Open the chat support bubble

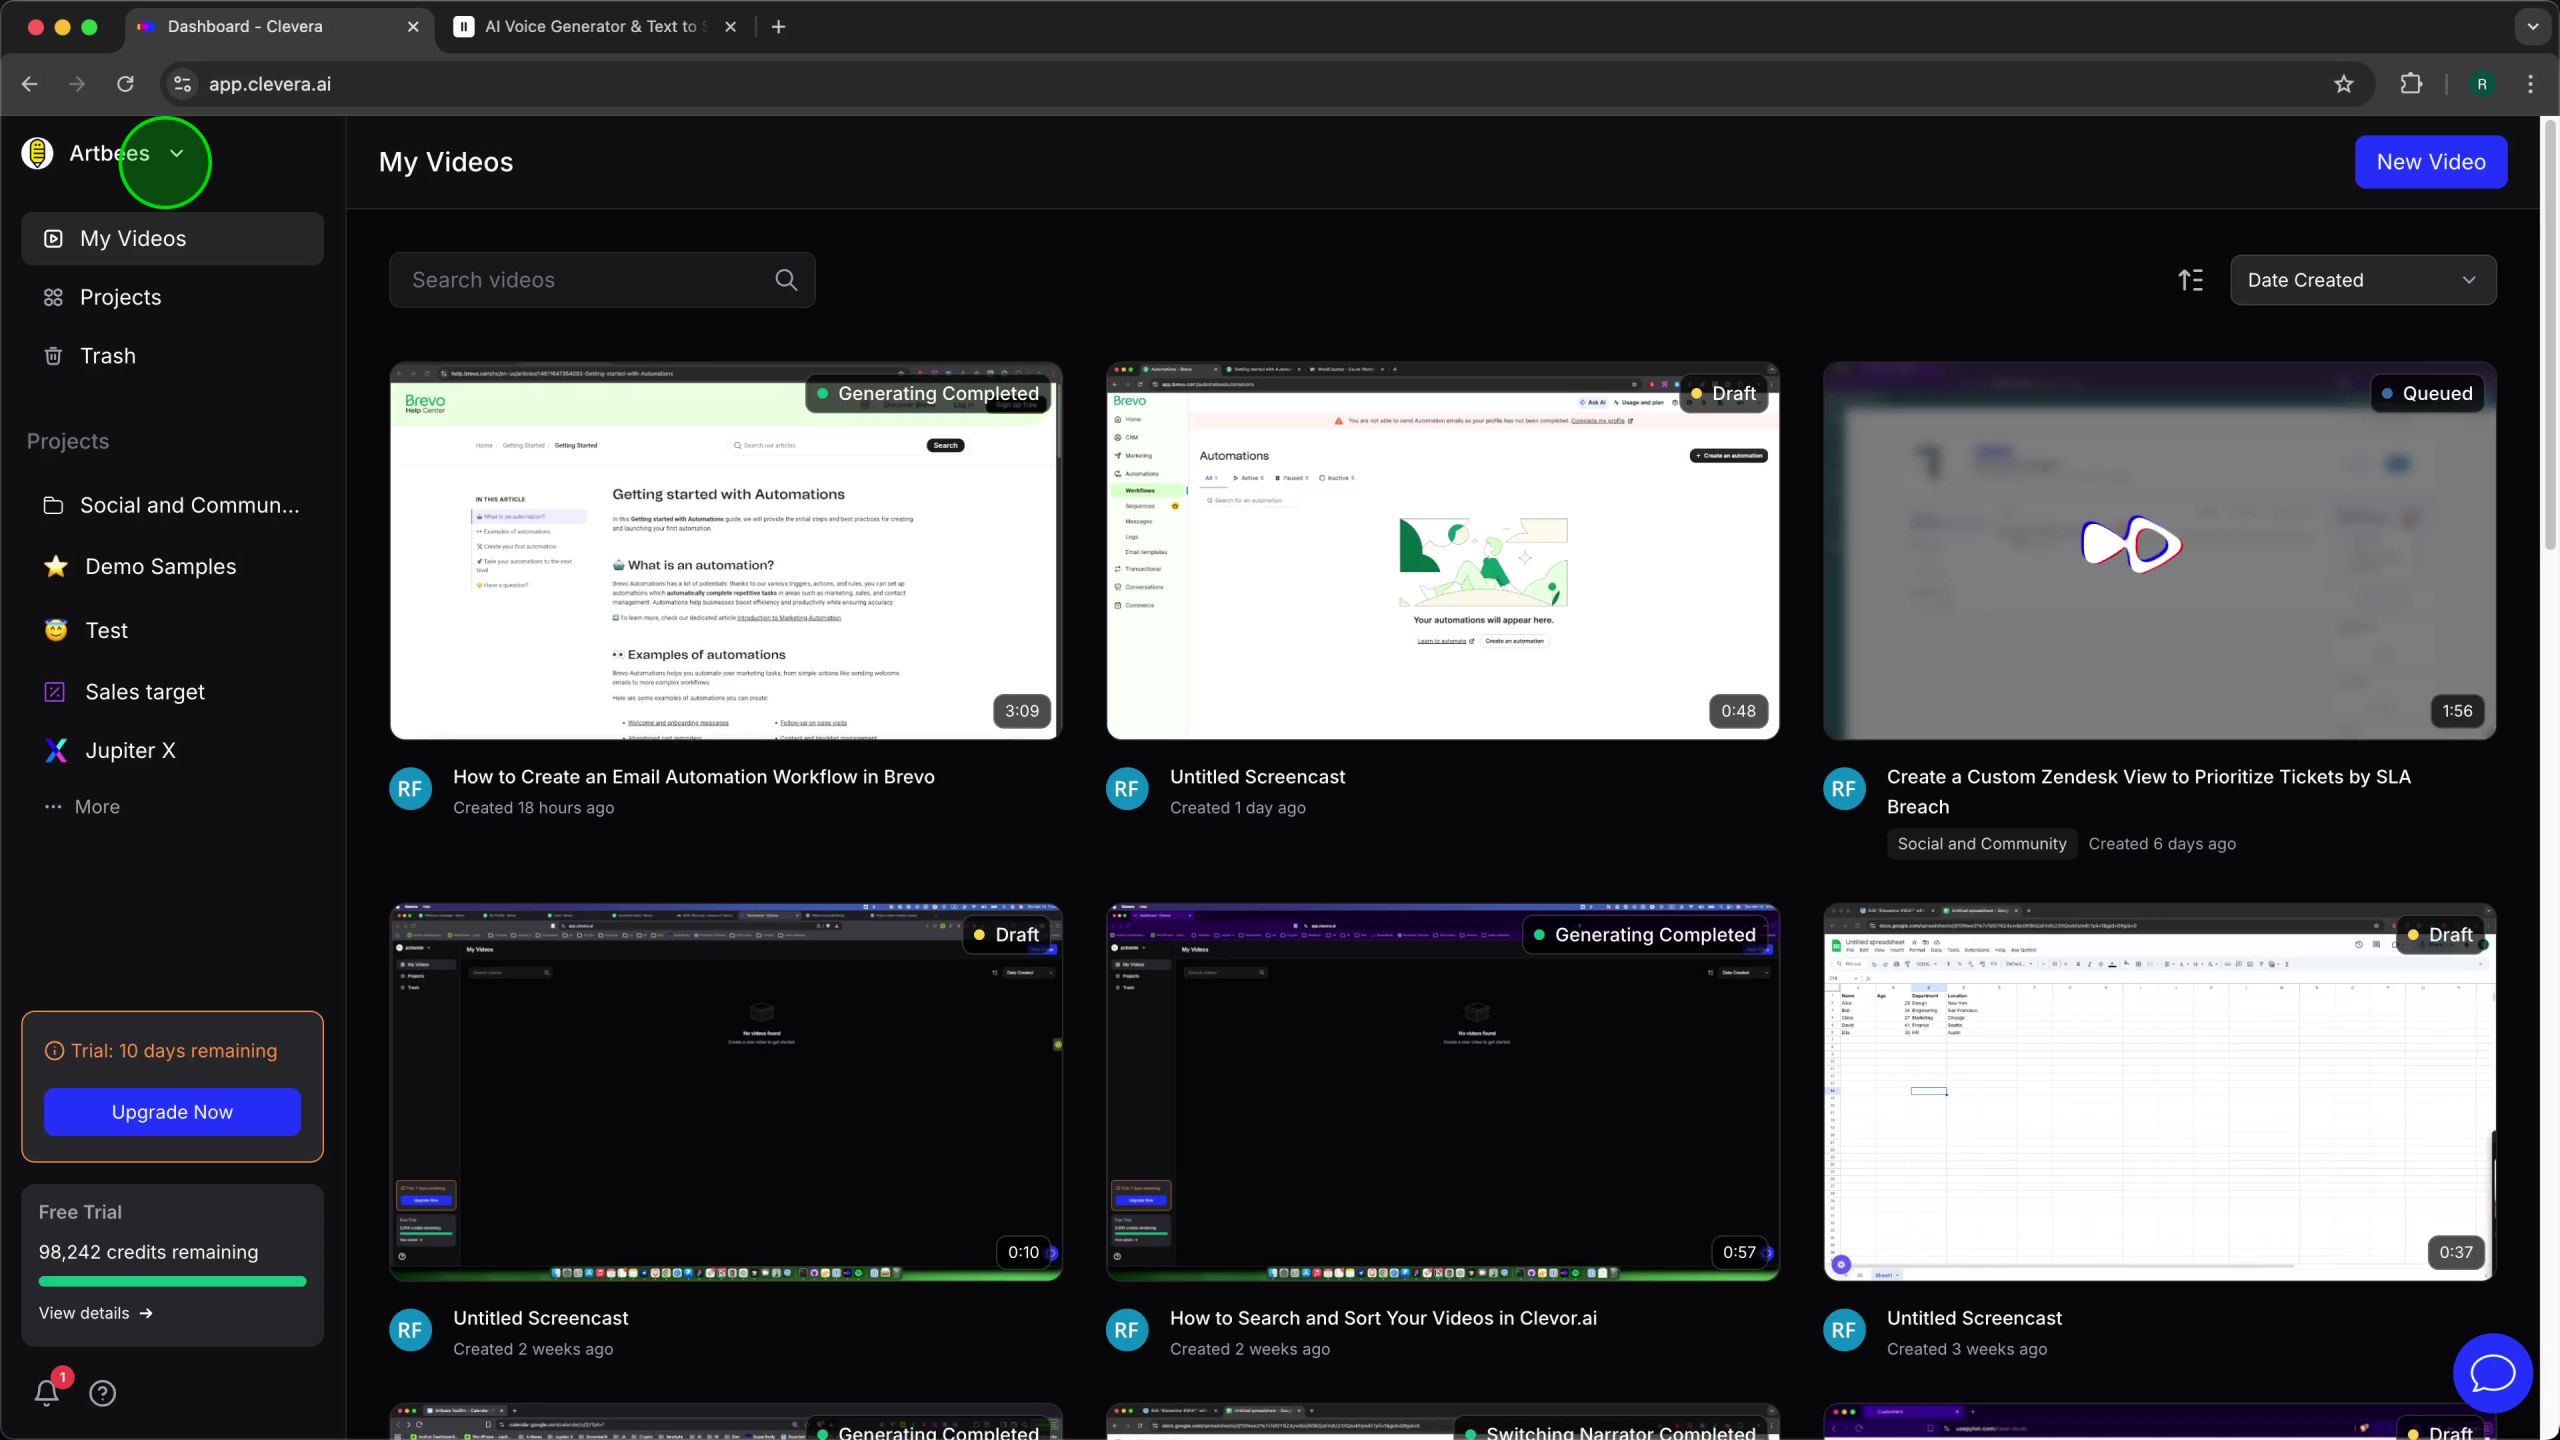coord(2492,1373)
